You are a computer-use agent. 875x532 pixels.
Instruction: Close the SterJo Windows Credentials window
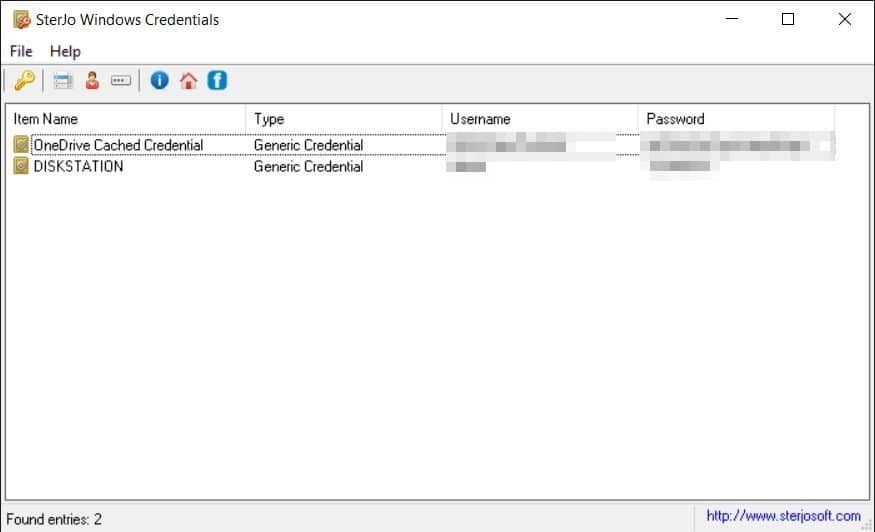coord(844,19)
